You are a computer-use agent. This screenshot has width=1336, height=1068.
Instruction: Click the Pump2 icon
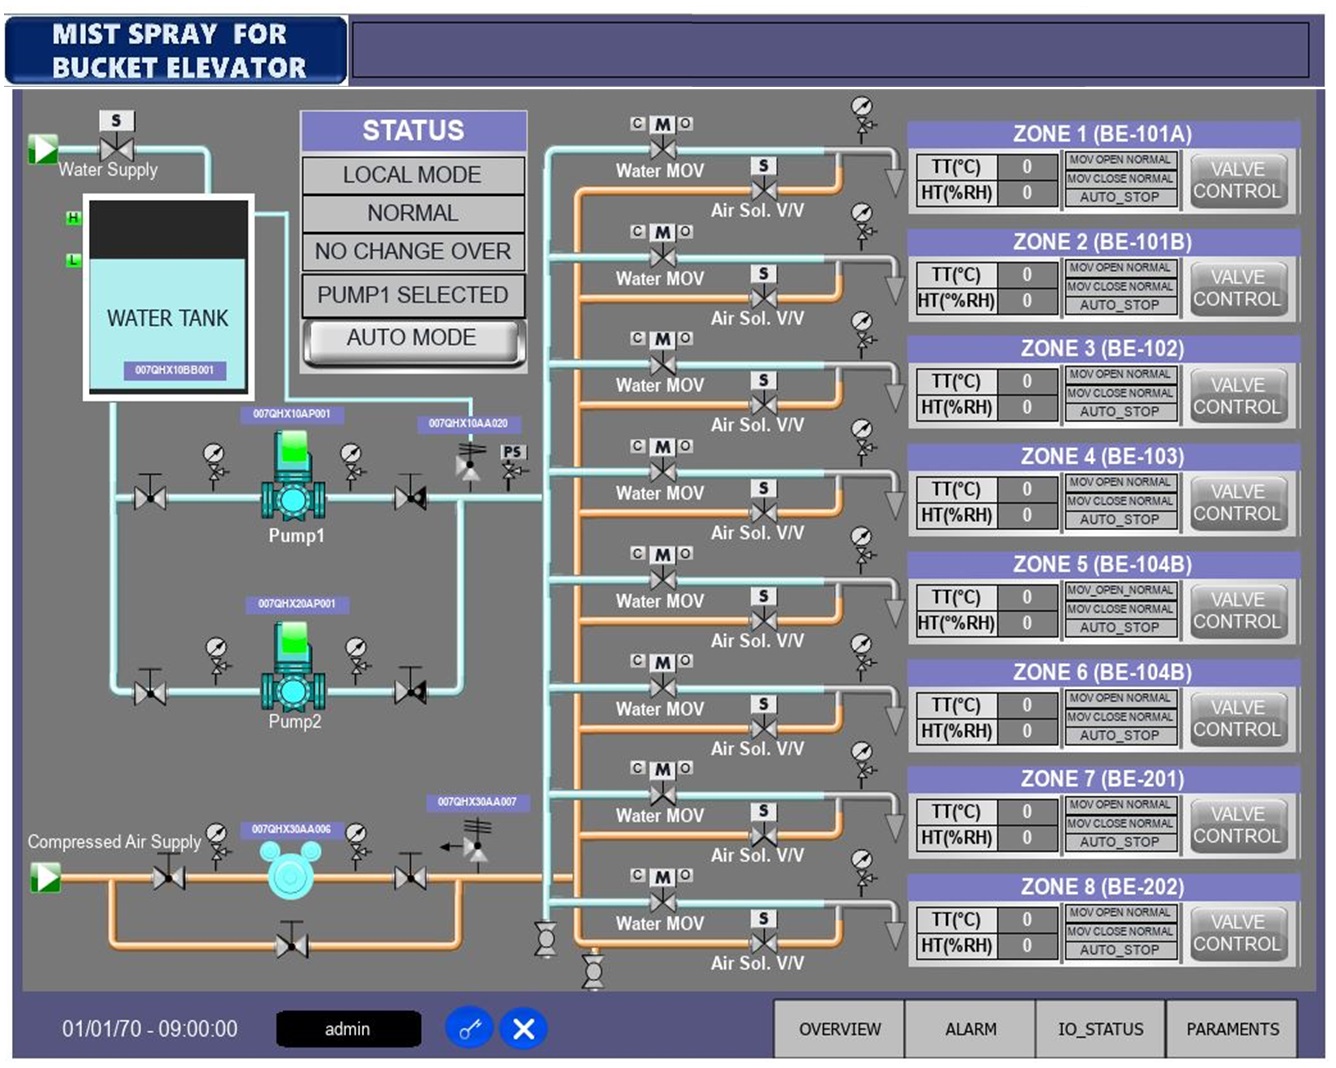(x=292, y=668)
